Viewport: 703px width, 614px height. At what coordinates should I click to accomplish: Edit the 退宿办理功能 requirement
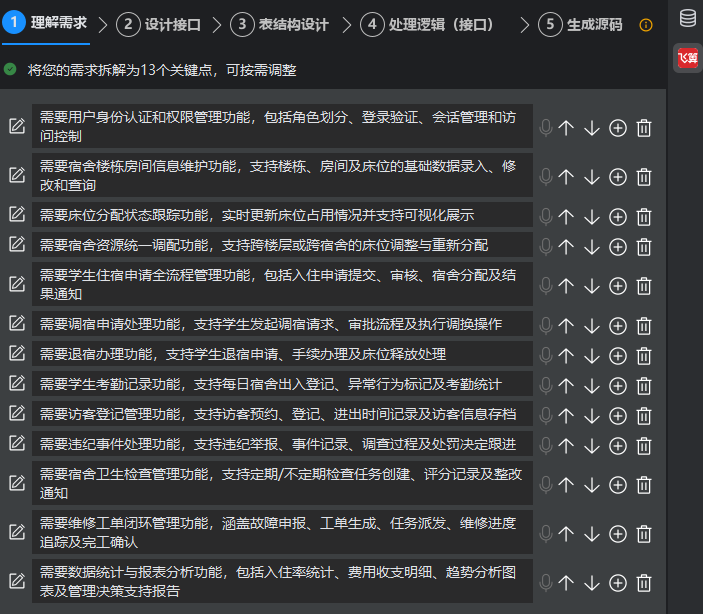17,353
